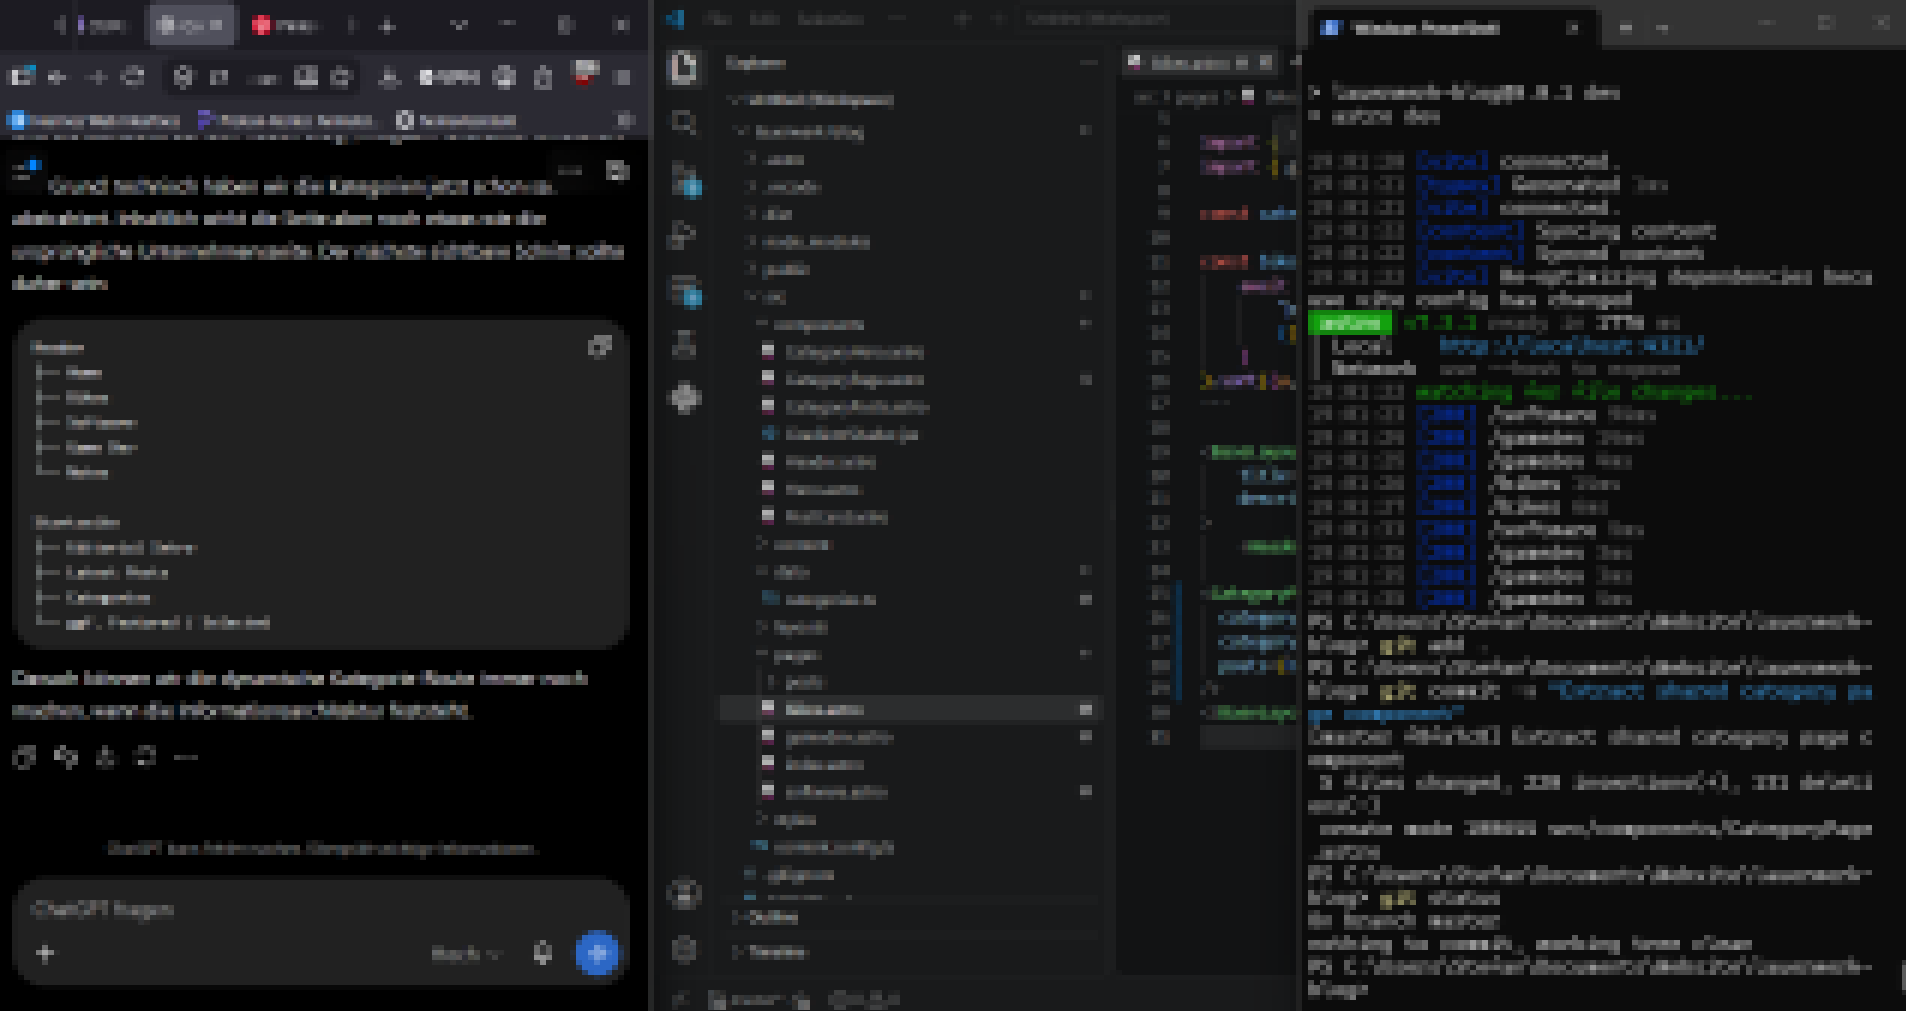The image size is (1906, 1011).
Task: Open VS Code Manage gear icon
Action: point(684,949)
